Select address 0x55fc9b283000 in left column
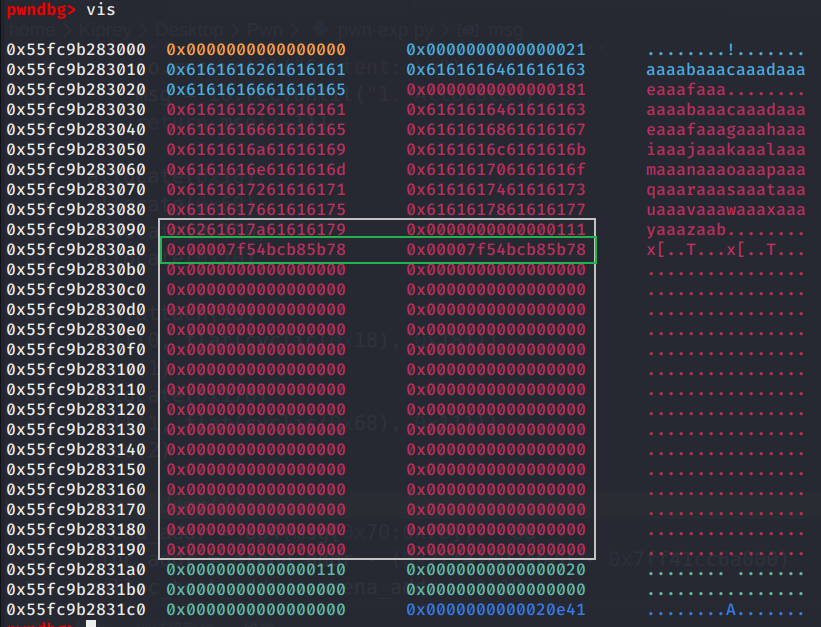 coord(76,50)
